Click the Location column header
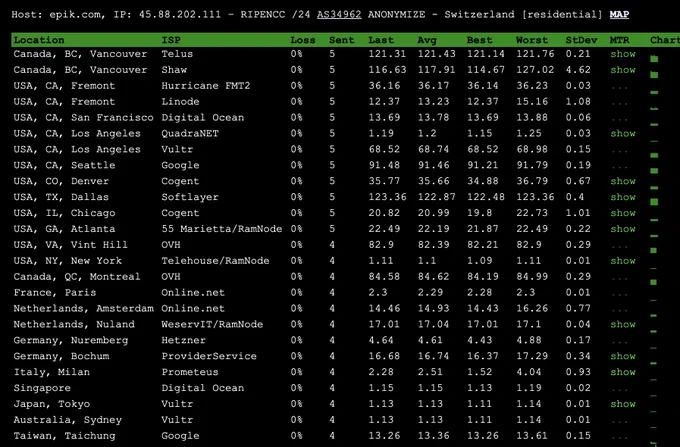This screenshot has height=447, width=680. click(x=39, y=40)
